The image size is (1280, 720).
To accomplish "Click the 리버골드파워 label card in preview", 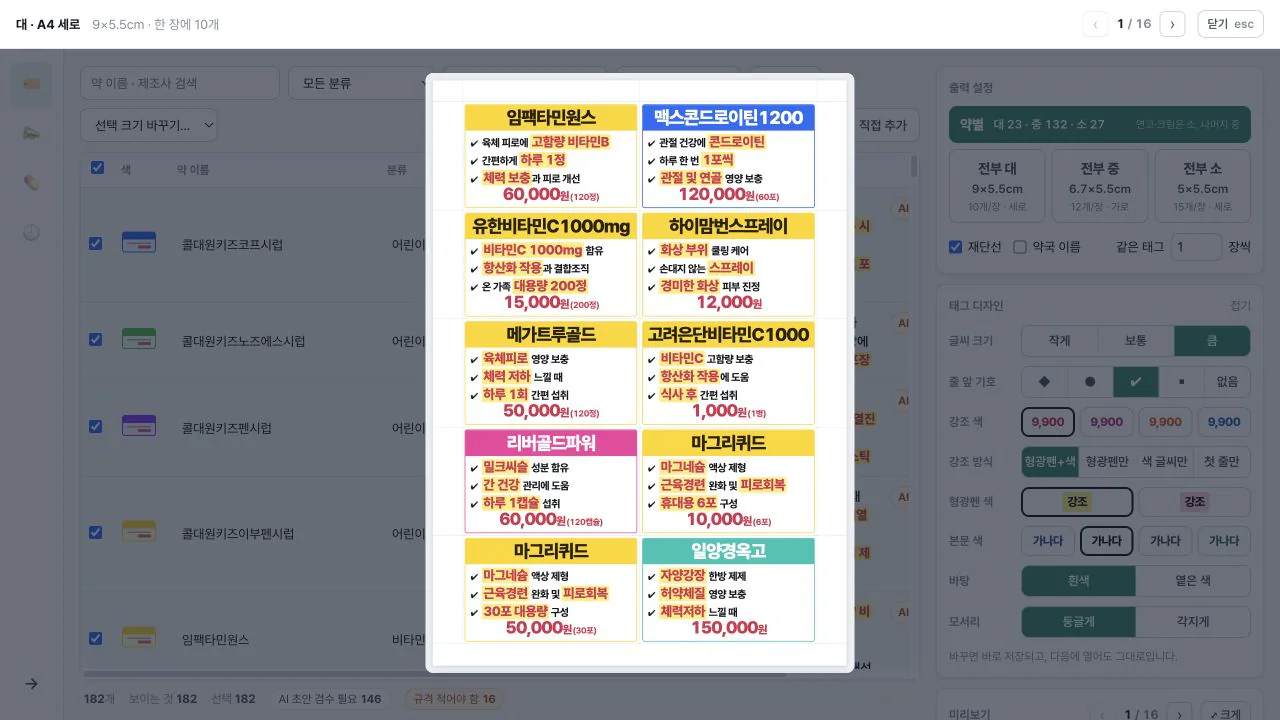I will click(x=551, y=481).
